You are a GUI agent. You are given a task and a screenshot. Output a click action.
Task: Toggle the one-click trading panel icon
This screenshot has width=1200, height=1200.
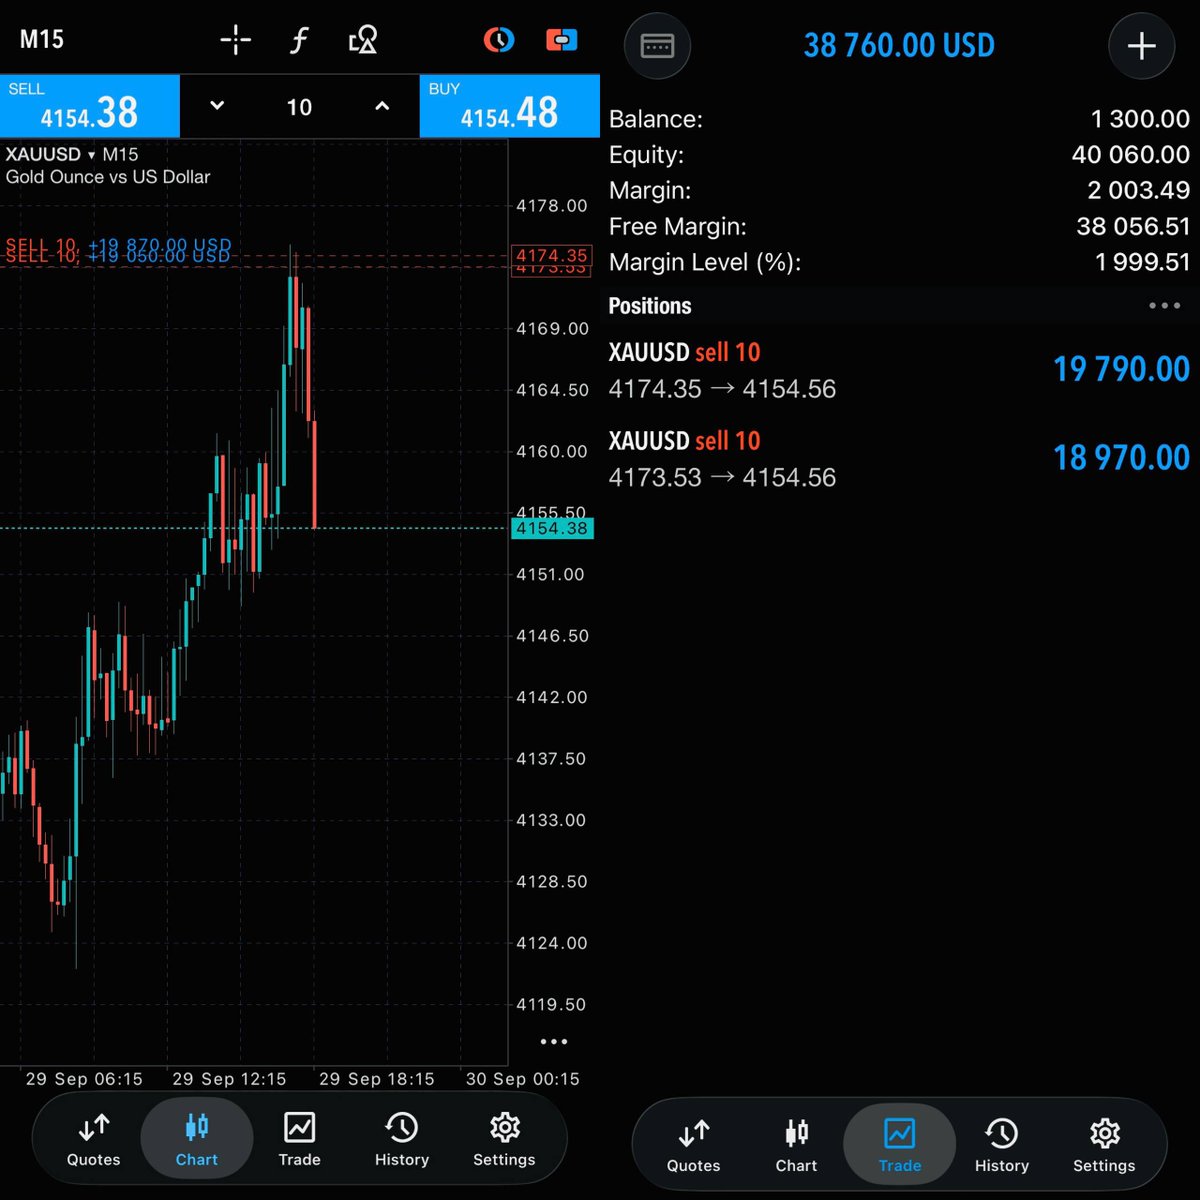click(562, 40)
